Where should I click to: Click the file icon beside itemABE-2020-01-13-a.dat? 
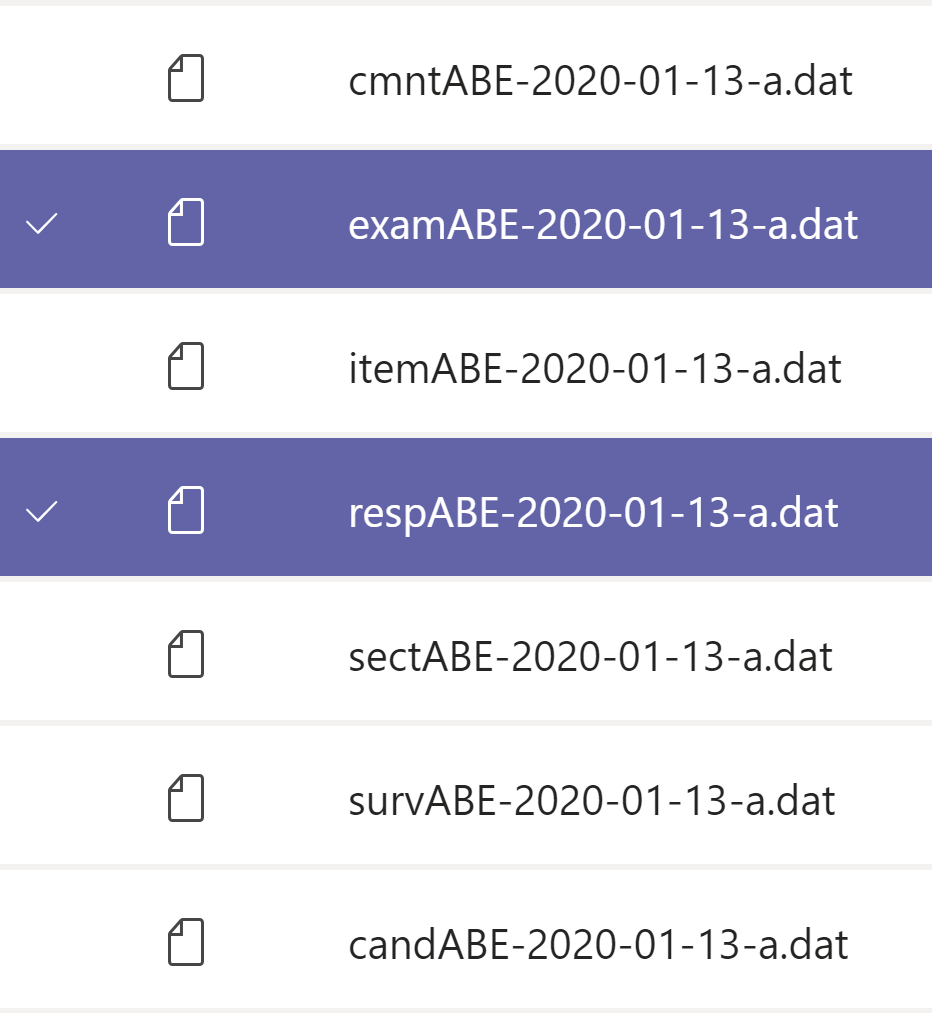(185, 367)
